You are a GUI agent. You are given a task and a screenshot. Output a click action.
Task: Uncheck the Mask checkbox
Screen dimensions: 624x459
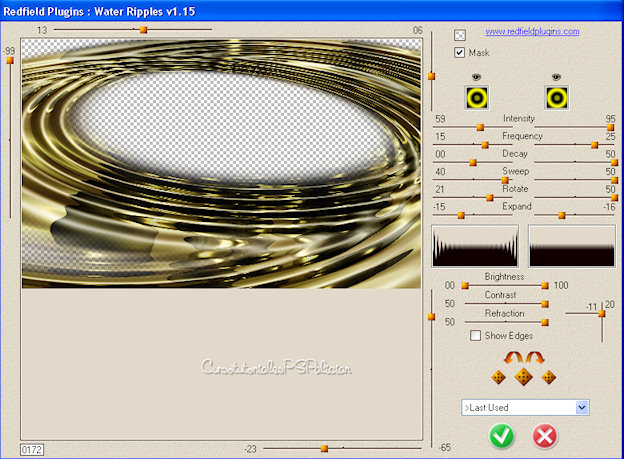460,52
